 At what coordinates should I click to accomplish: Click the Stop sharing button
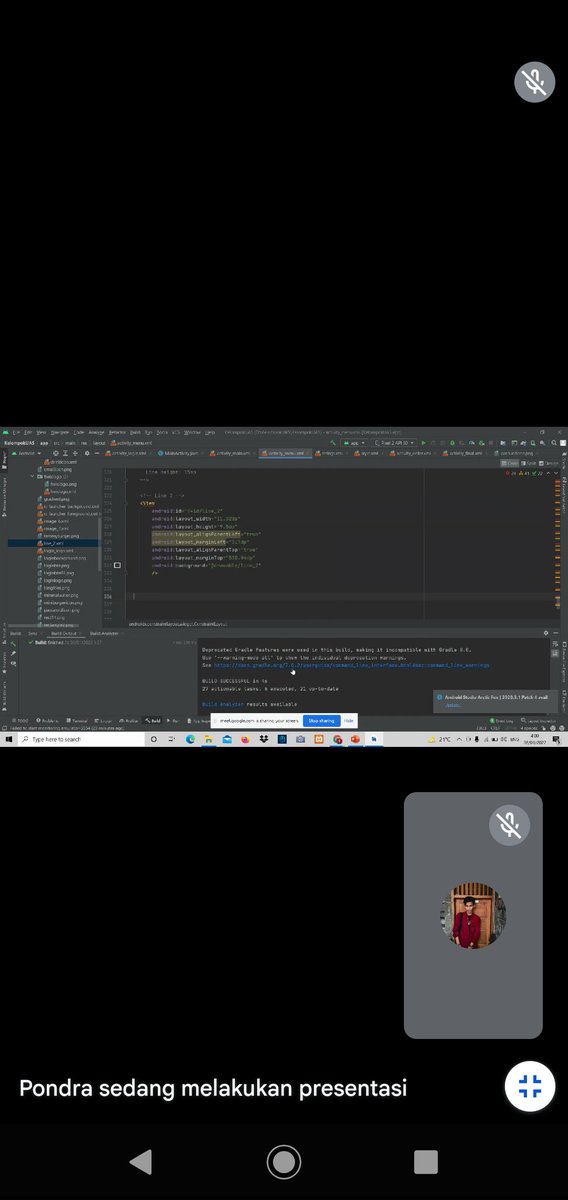(320, 720)
